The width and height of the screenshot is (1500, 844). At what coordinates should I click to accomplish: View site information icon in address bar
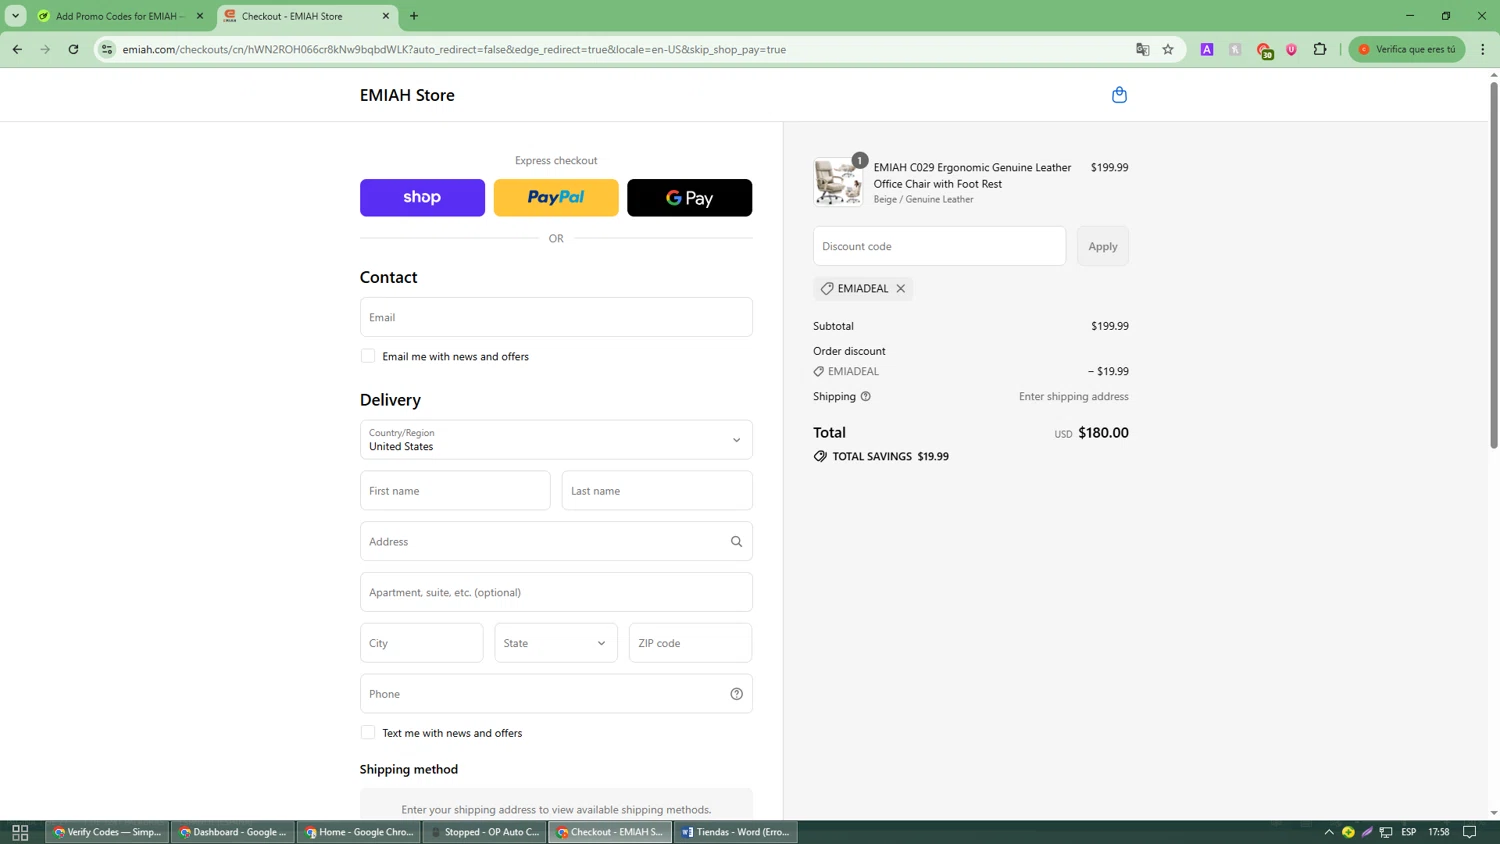pyautogui.click(x=107, y=49)
